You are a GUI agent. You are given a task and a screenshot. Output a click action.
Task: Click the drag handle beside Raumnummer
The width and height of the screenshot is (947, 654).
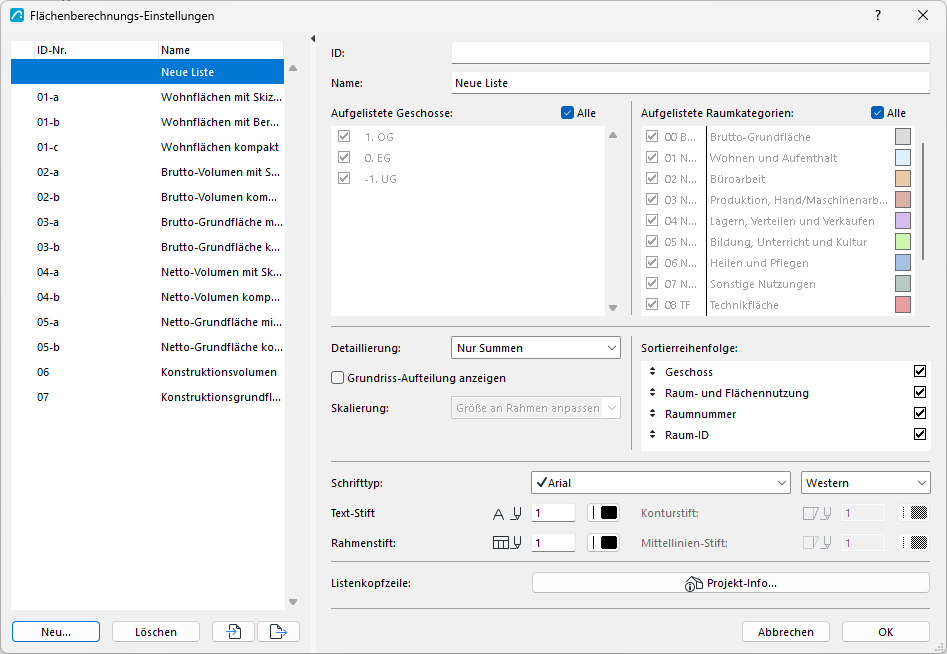(652, 414)
